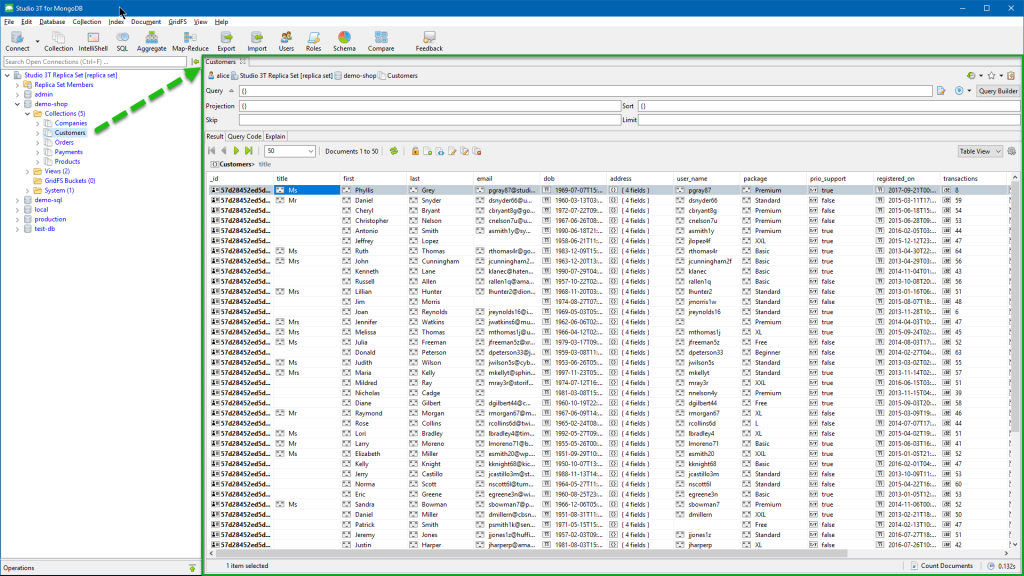Expand the Replica Set Members node
Image resolution: width=1024 pixels, height=576 pixels.
18,85
